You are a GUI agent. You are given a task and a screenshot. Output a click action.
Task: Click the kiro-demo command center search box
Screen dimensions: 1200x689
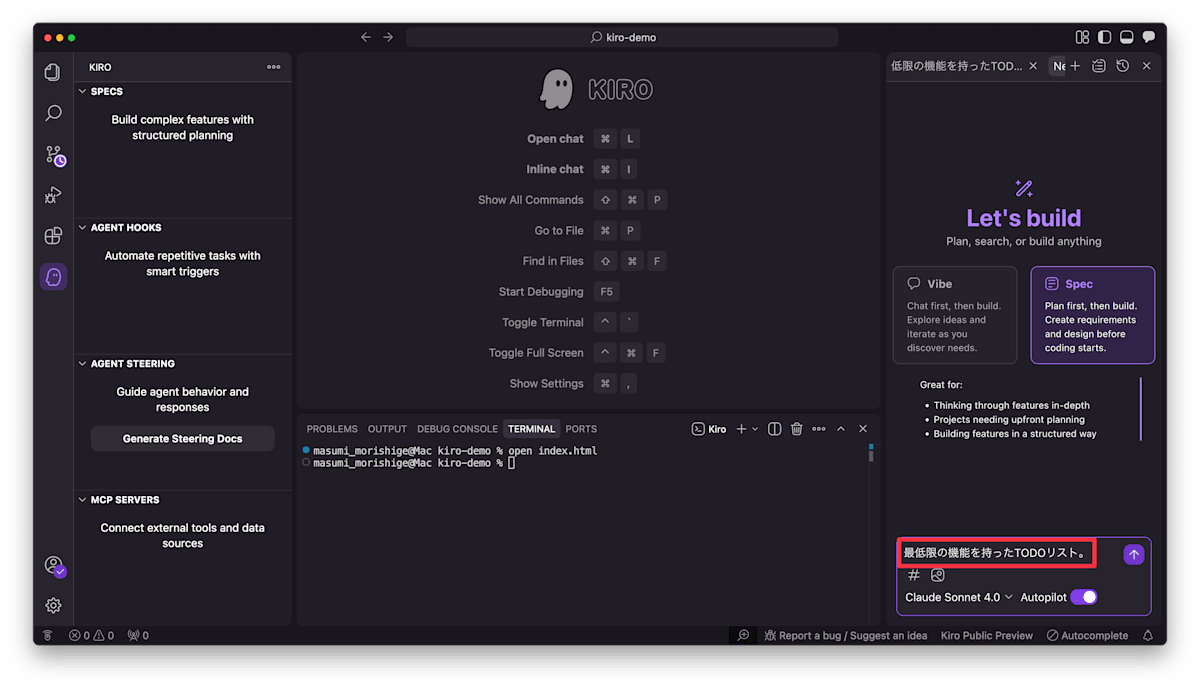point(622,37)
